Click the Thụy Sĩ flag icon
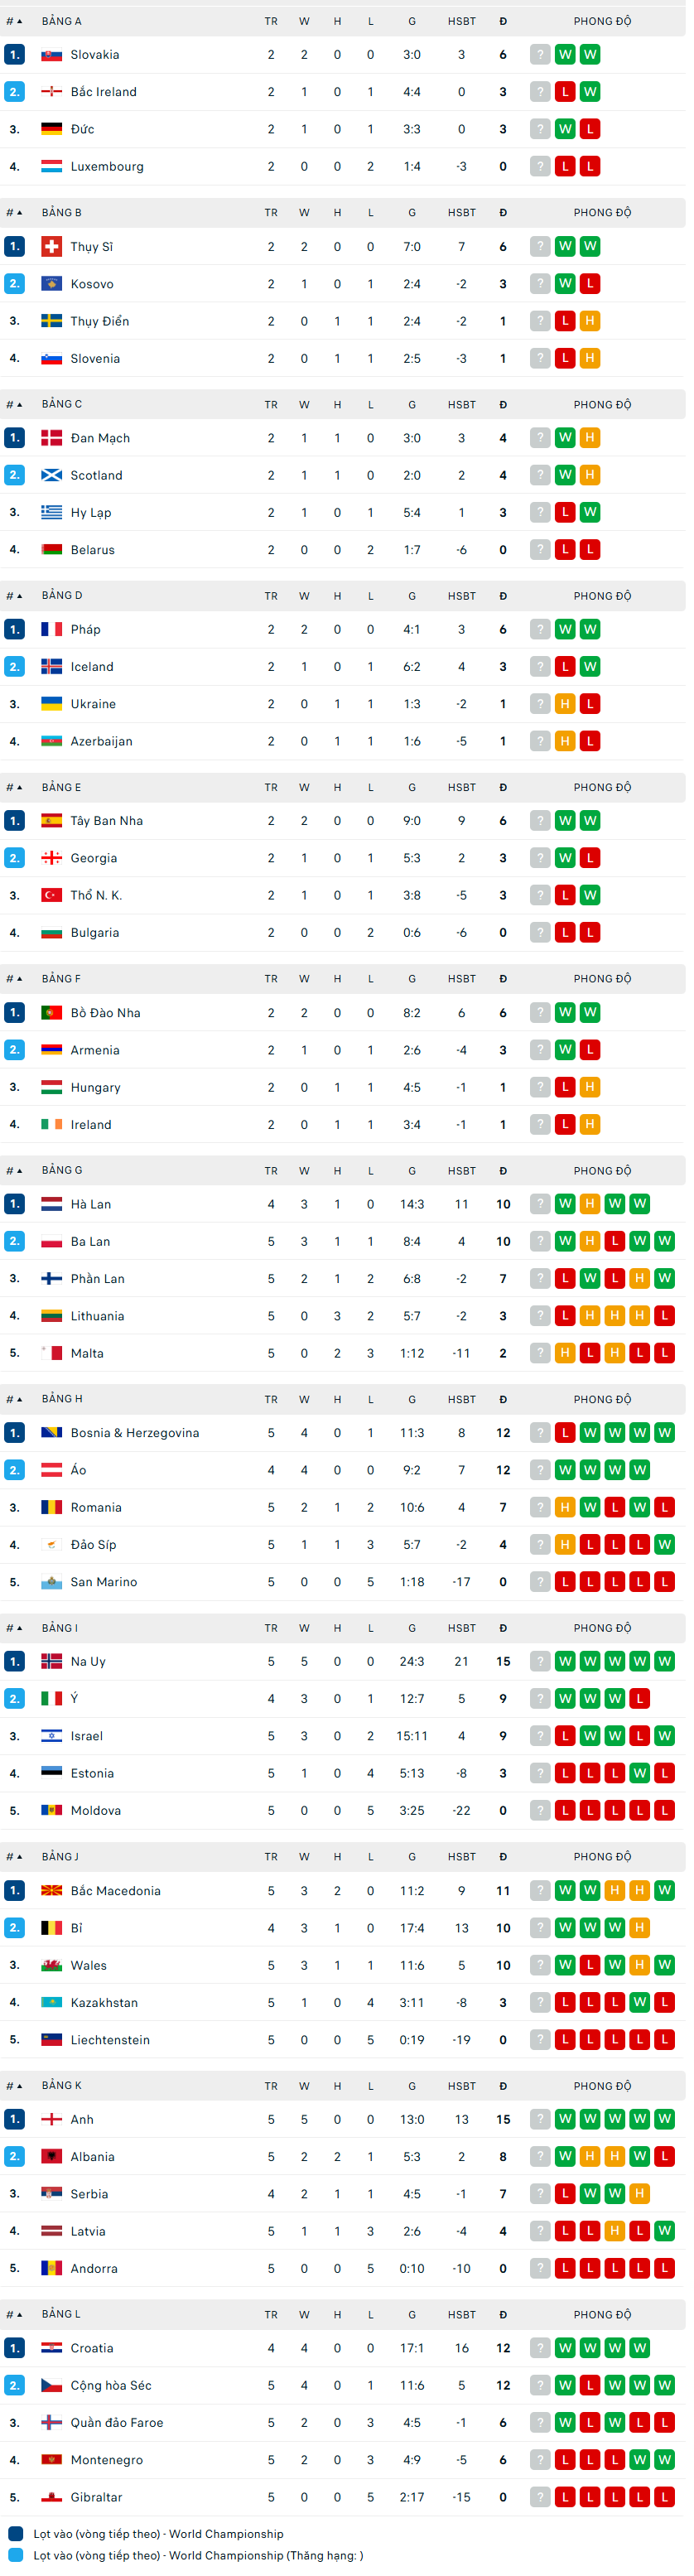Viewport: 694px width, 2576px height. tap(51, 247)
